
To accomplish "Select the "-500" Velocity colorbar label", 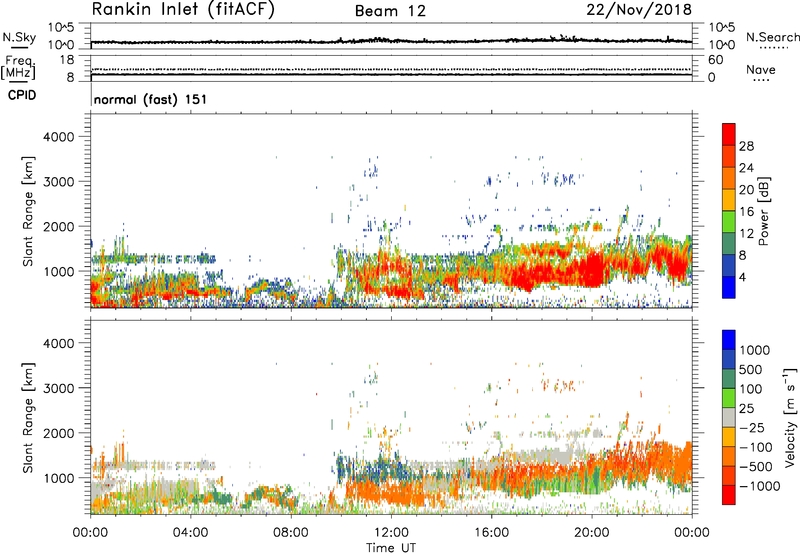I will coord(755,467).
